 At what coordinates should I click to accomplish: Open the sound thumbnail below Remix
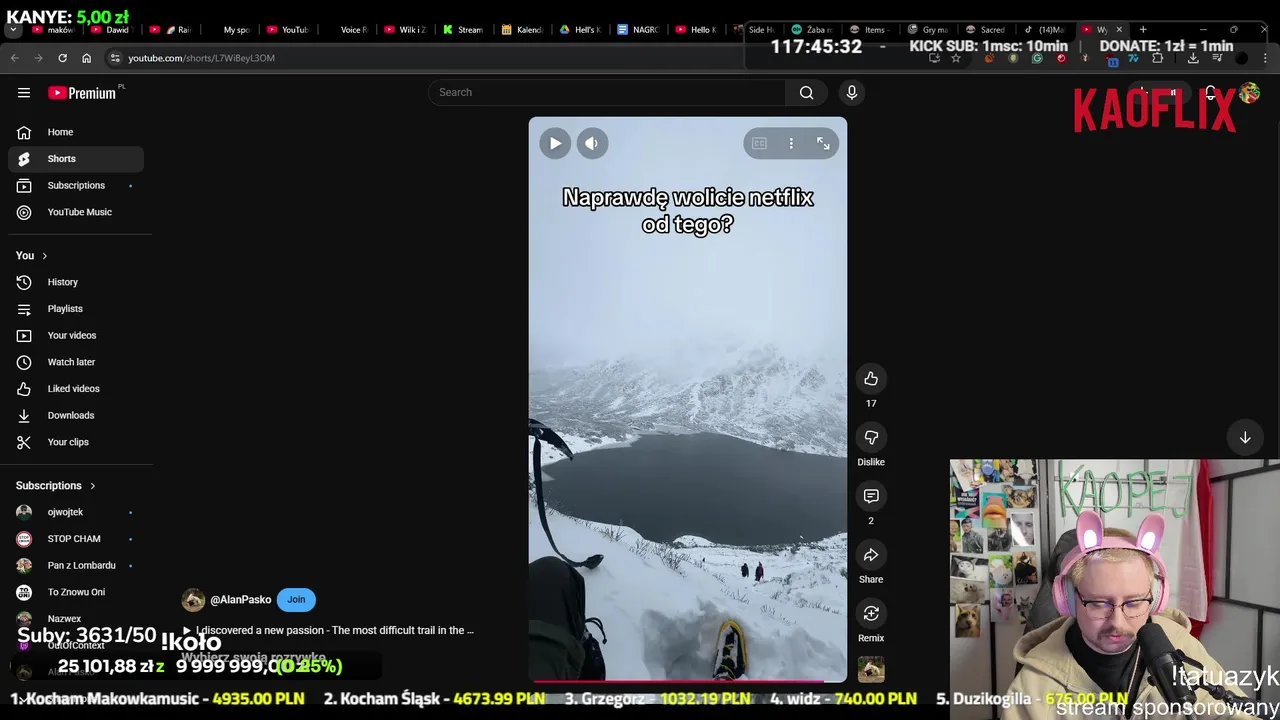point(871,669)
